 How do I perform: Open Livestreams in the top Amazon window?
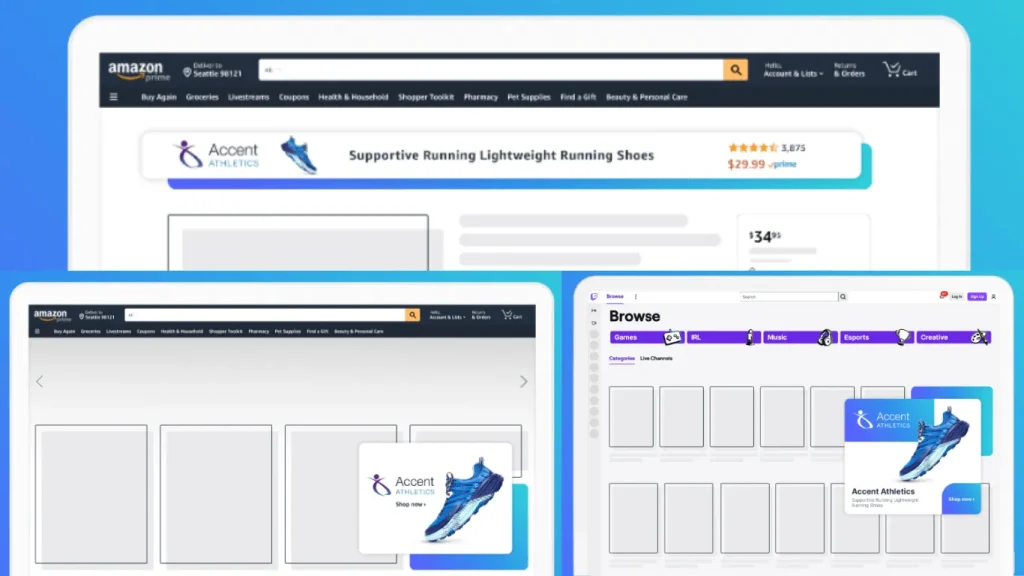tap(249, 97)
